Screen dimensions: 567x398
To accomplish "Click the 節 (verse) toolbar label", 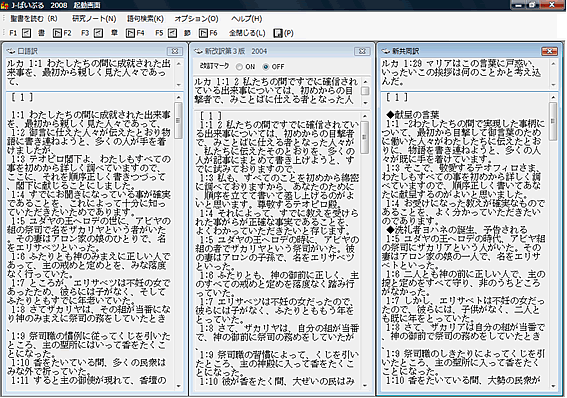I will 187,33.
